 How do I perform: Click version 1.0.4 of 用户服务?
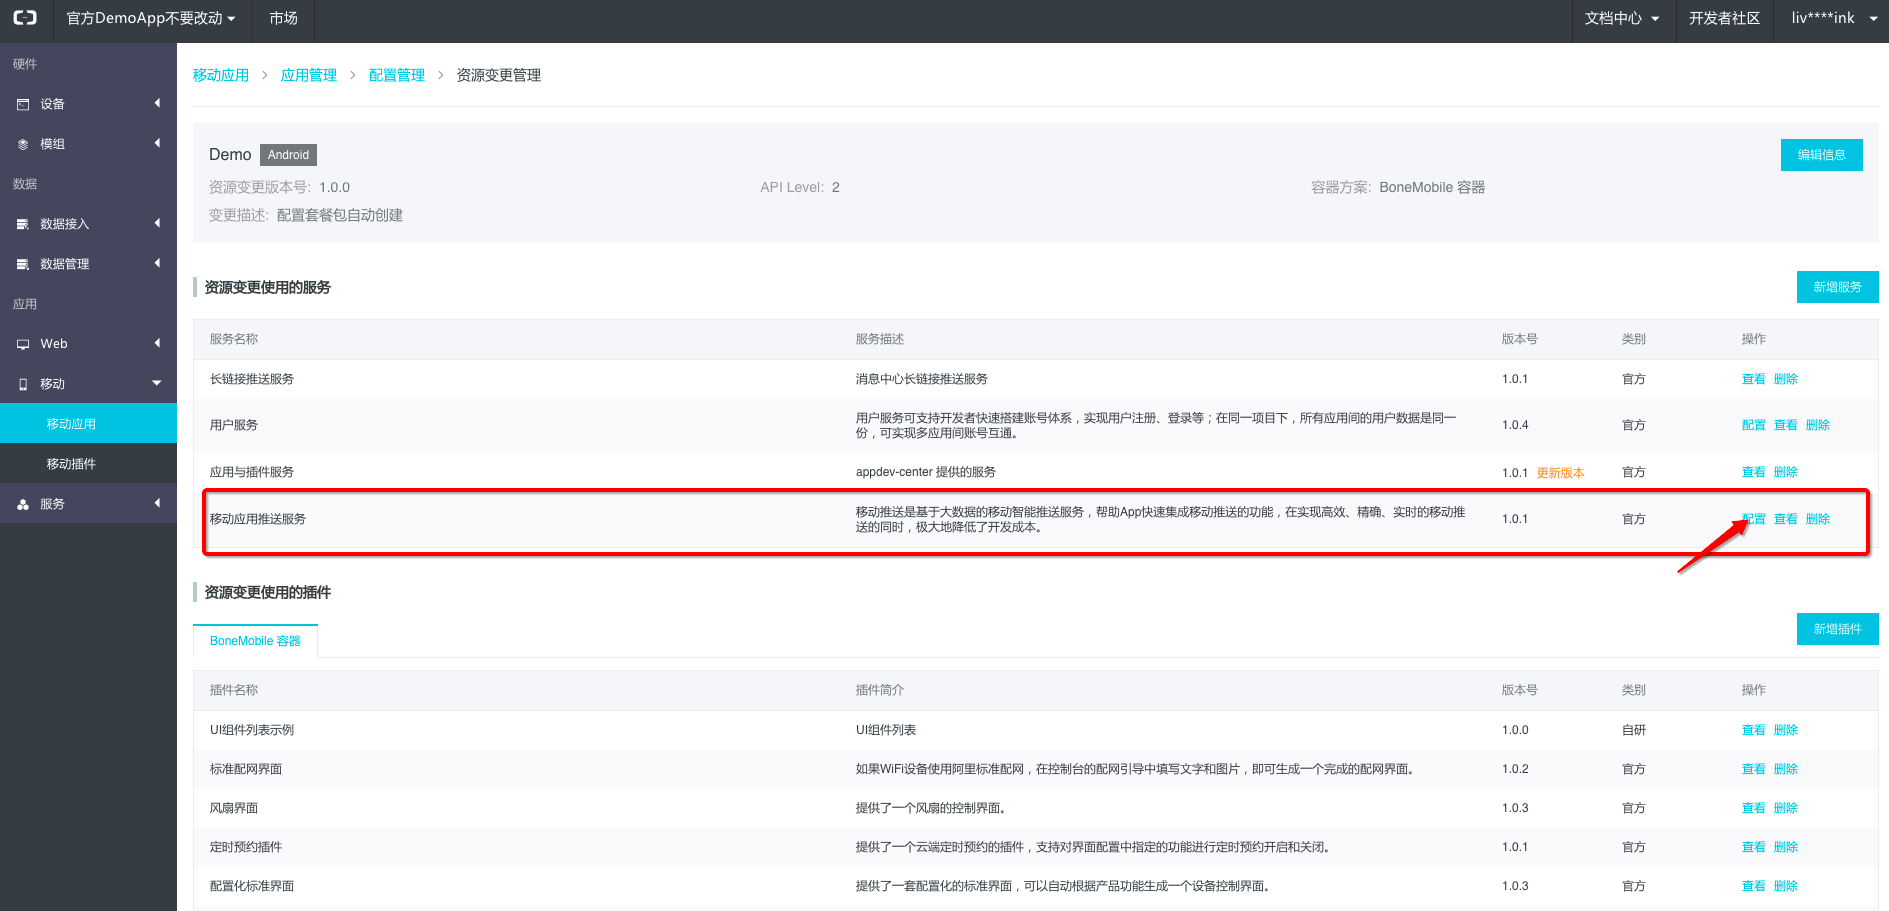[x=1515, y=425]
